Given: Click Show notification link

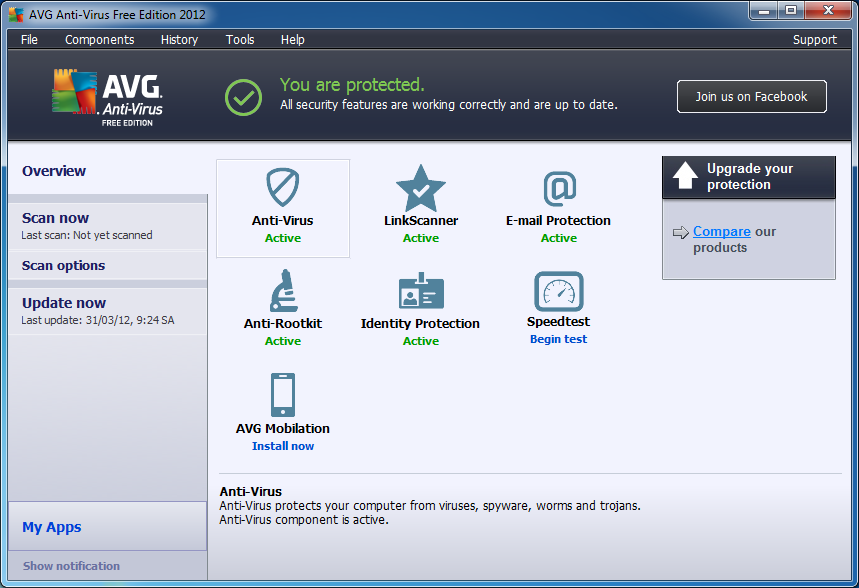Looking at the screenshot, I should pyautogui.click(x=71, y=566).
